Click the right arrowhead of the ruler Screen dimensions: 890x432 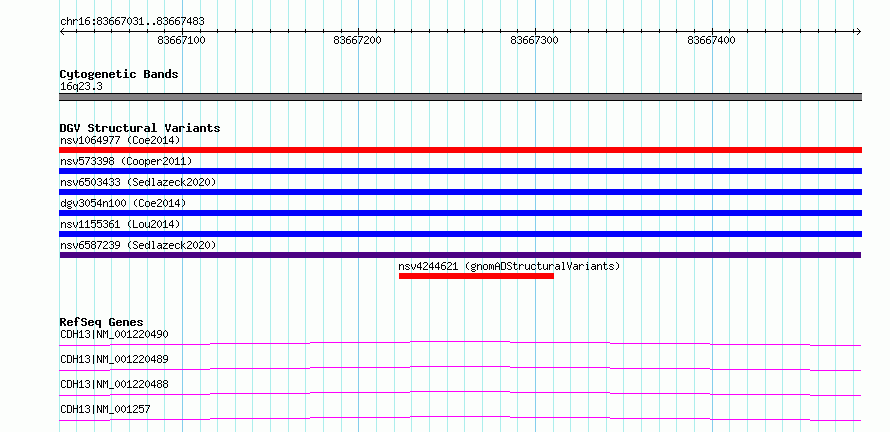coord(858,31)
